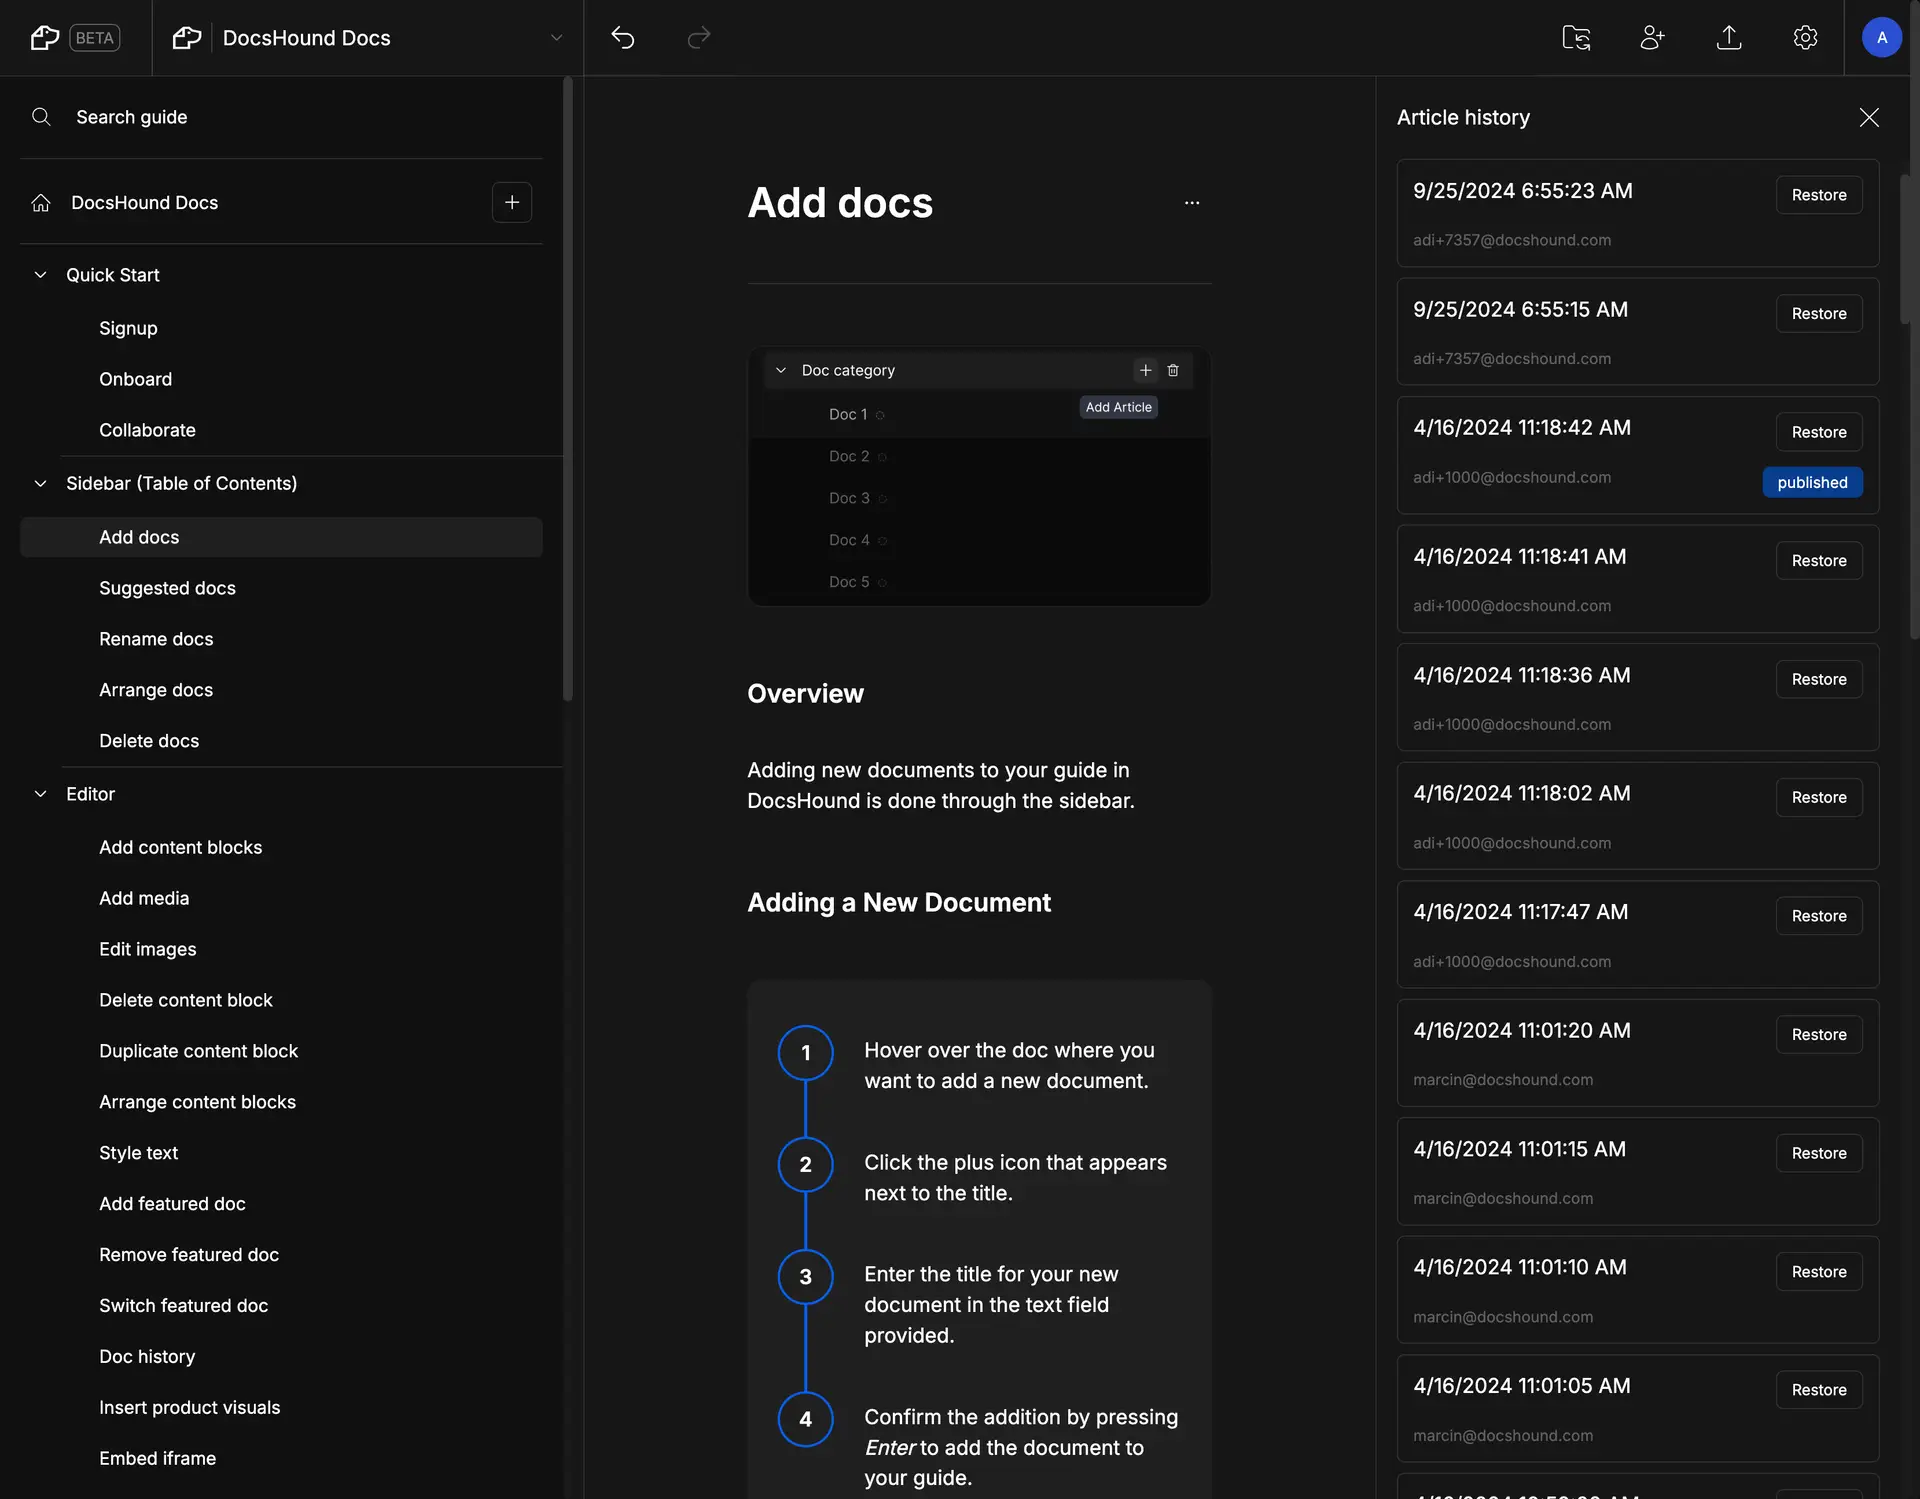Restore version from 9/25/2024 6:55:15 AM

(1819, 314)
